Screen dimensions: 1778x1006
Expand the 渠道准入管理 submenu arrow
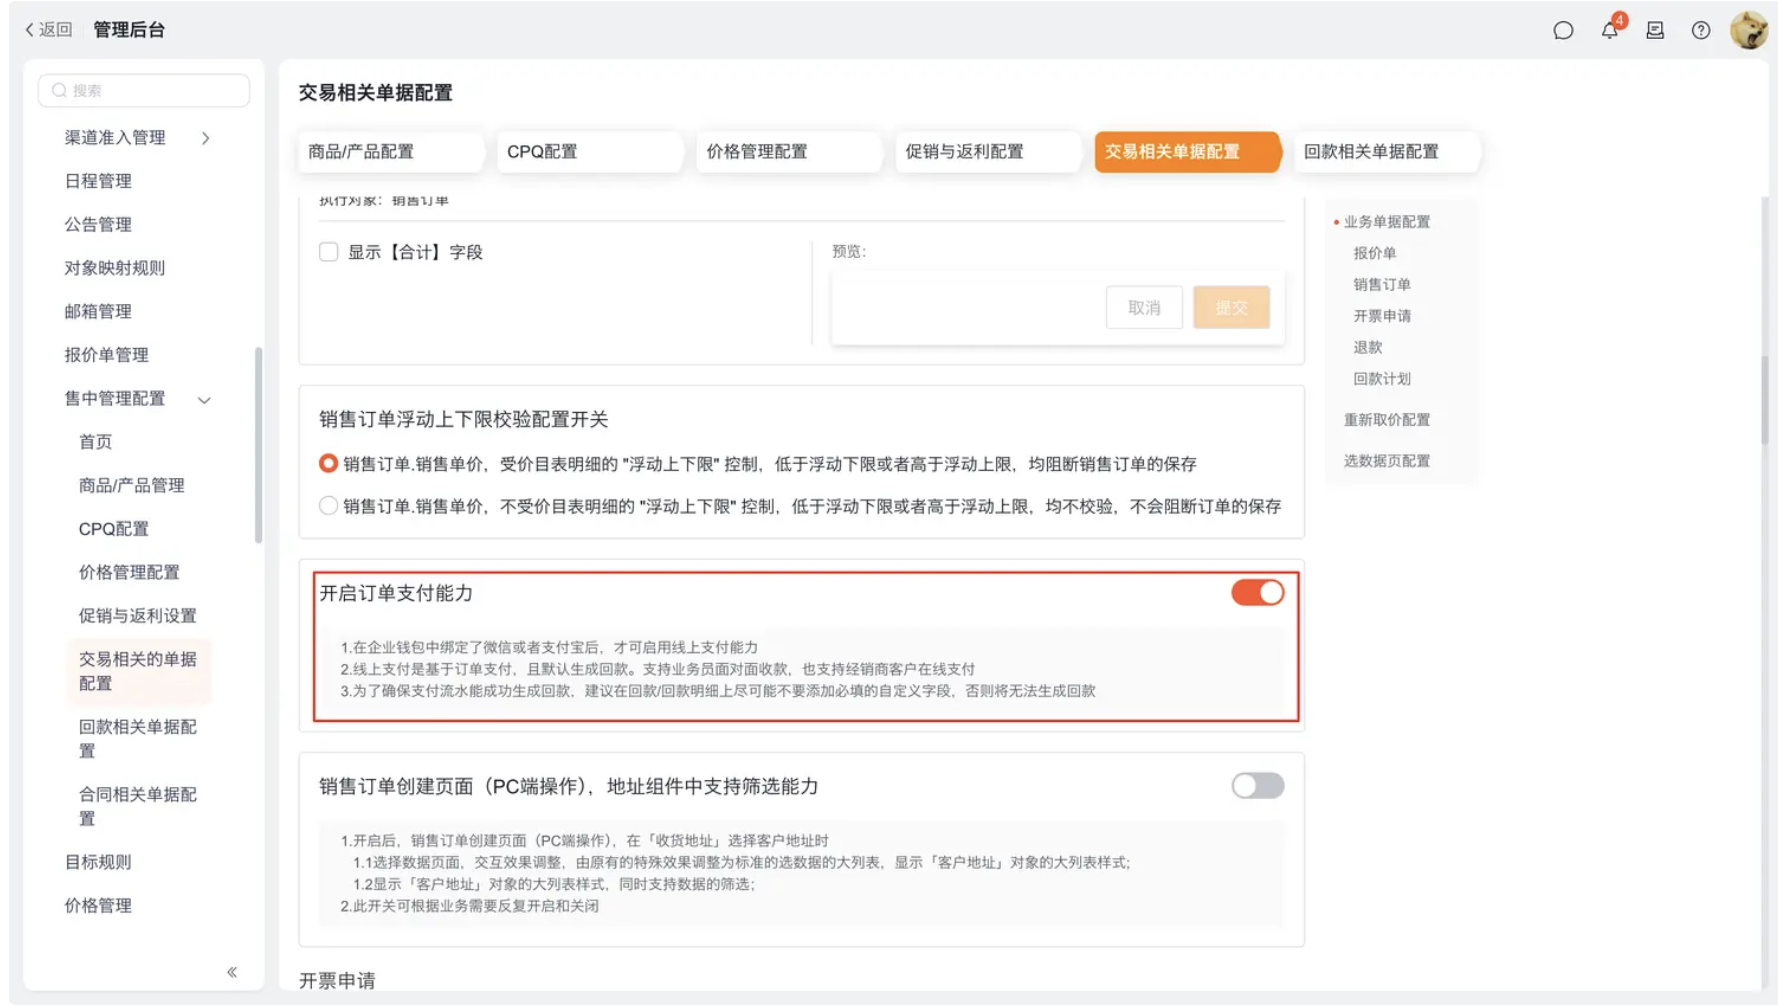[206, 138]
